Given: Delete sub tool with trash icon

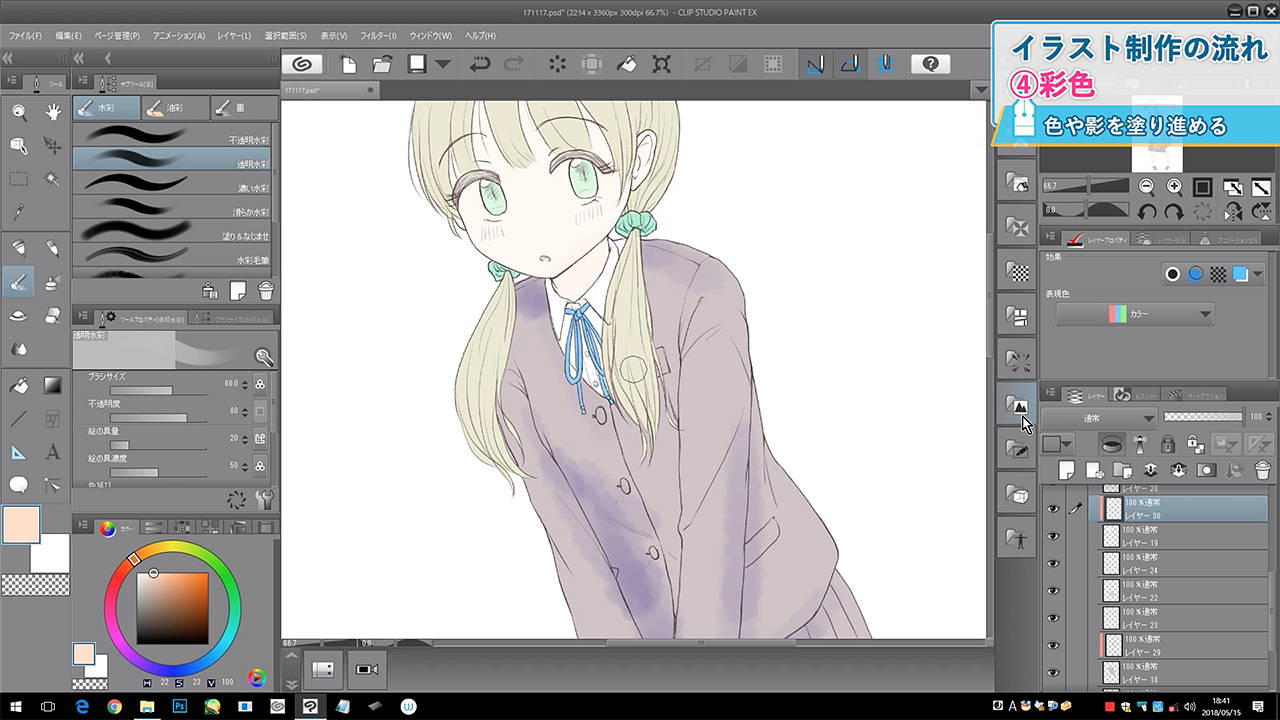Looking at the screenshot, I should click(x=265, y=291).
